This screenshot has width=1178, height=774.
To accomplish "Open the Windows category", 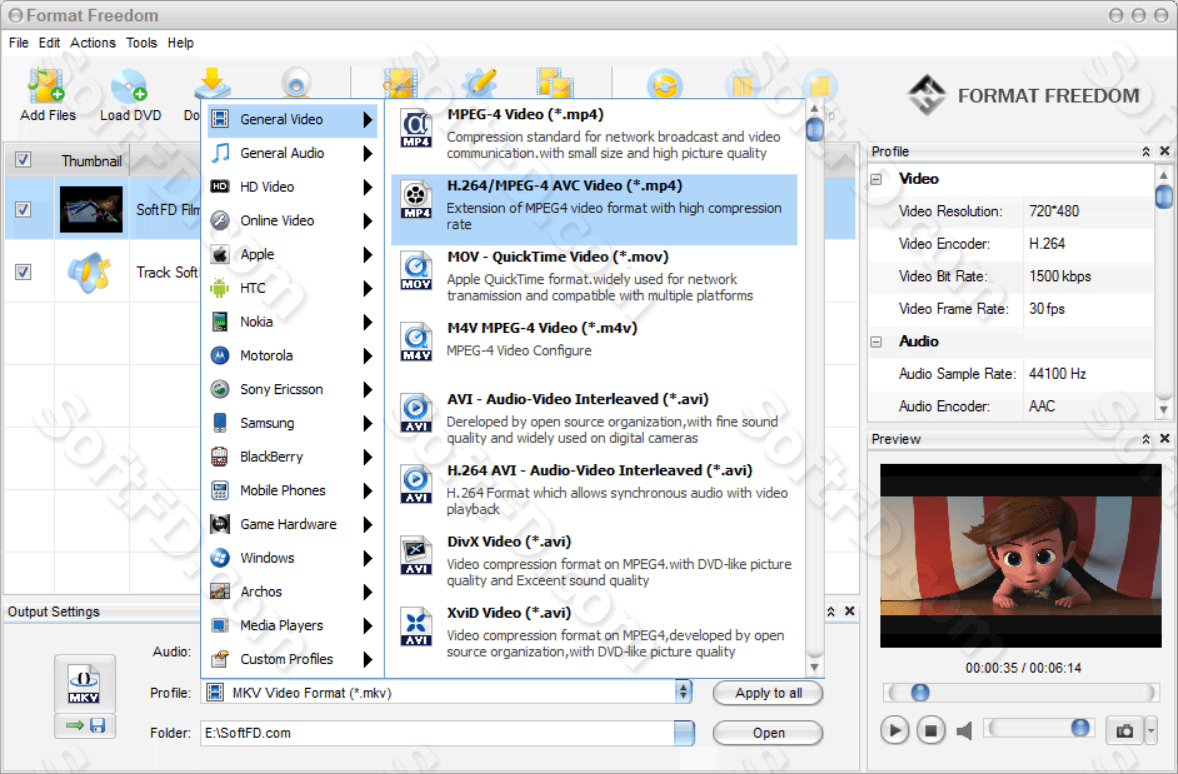I will (x=292, y=558).
